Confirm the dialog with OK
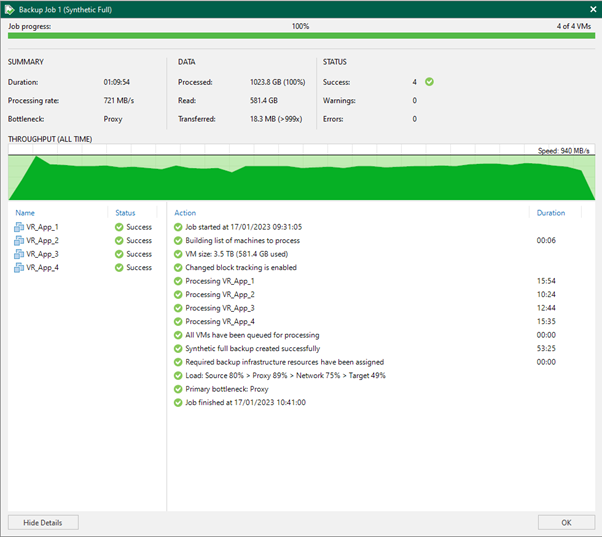602x537 pixels. coord(566,522)
